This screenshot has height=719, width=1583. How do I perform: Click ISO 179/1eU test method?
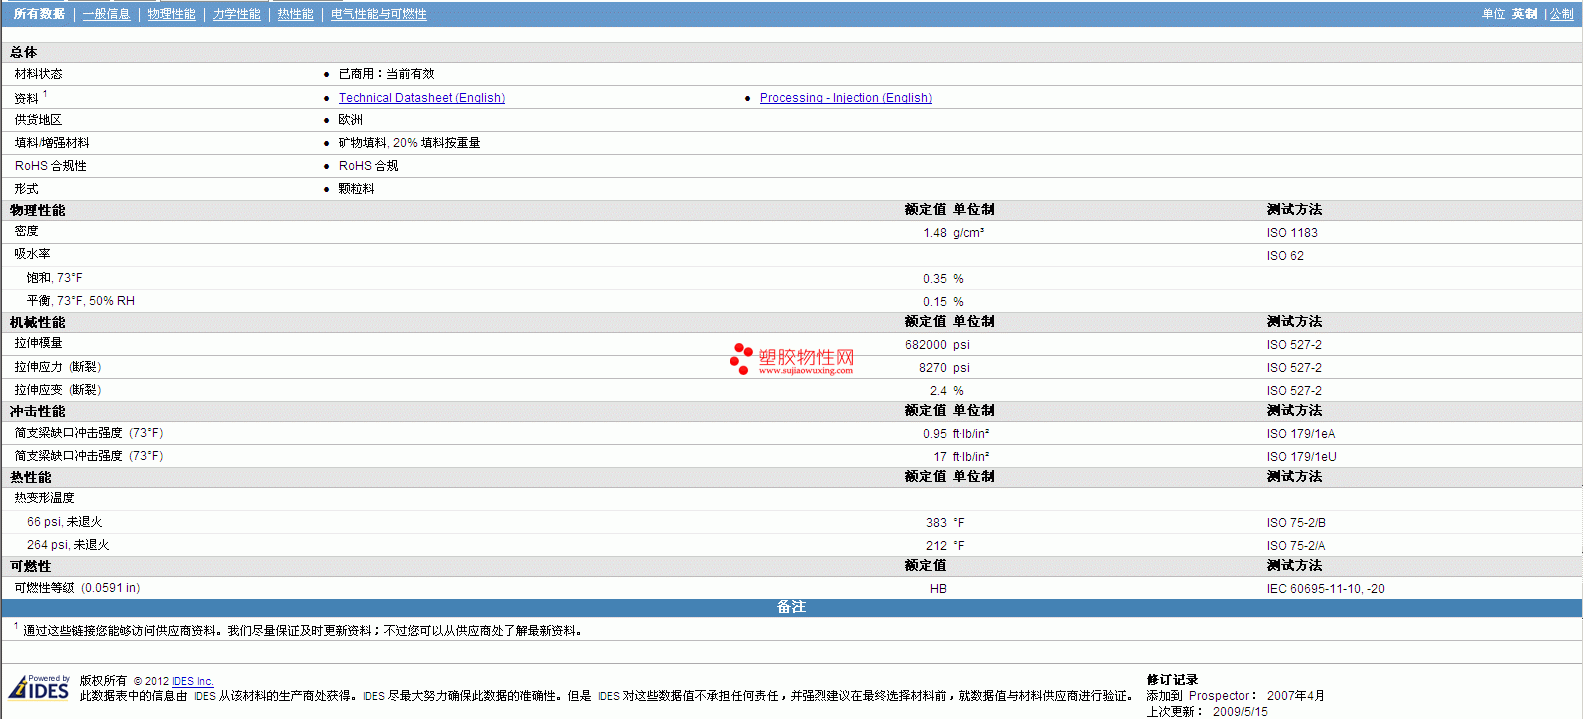1302,457
